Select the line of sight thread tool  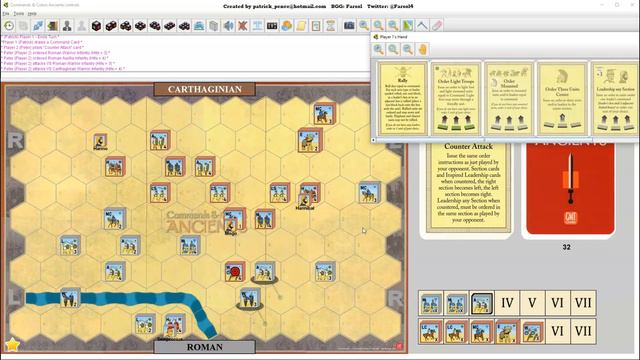422,26
